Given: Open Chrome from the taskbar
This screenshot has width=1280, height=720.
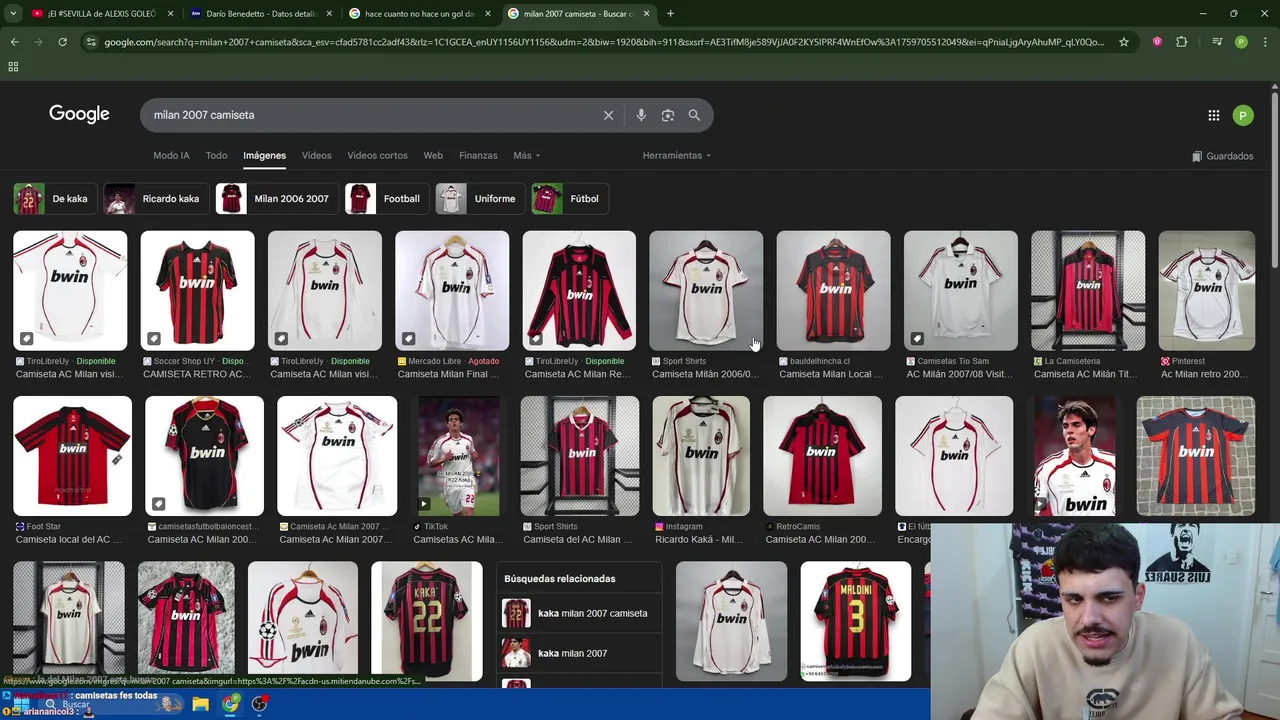Looking at the screenshot, I should 231,704.
